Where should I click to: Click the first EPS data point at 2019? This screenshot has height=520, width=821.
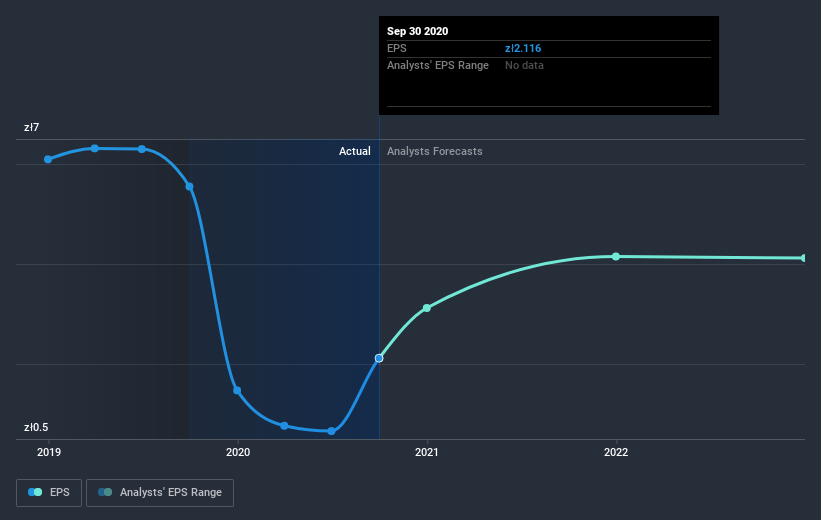click(x=48, y=159)
